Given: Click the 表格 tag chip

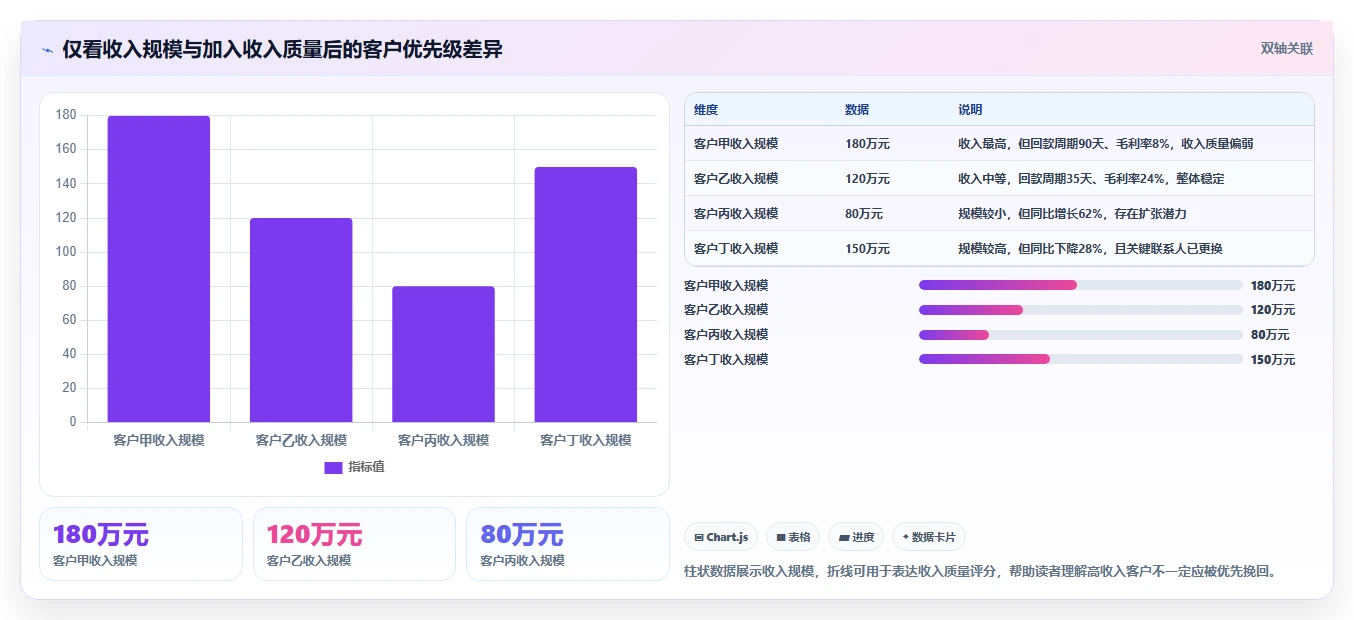Looking at the screenshot, I should click(x=793, y=537).
